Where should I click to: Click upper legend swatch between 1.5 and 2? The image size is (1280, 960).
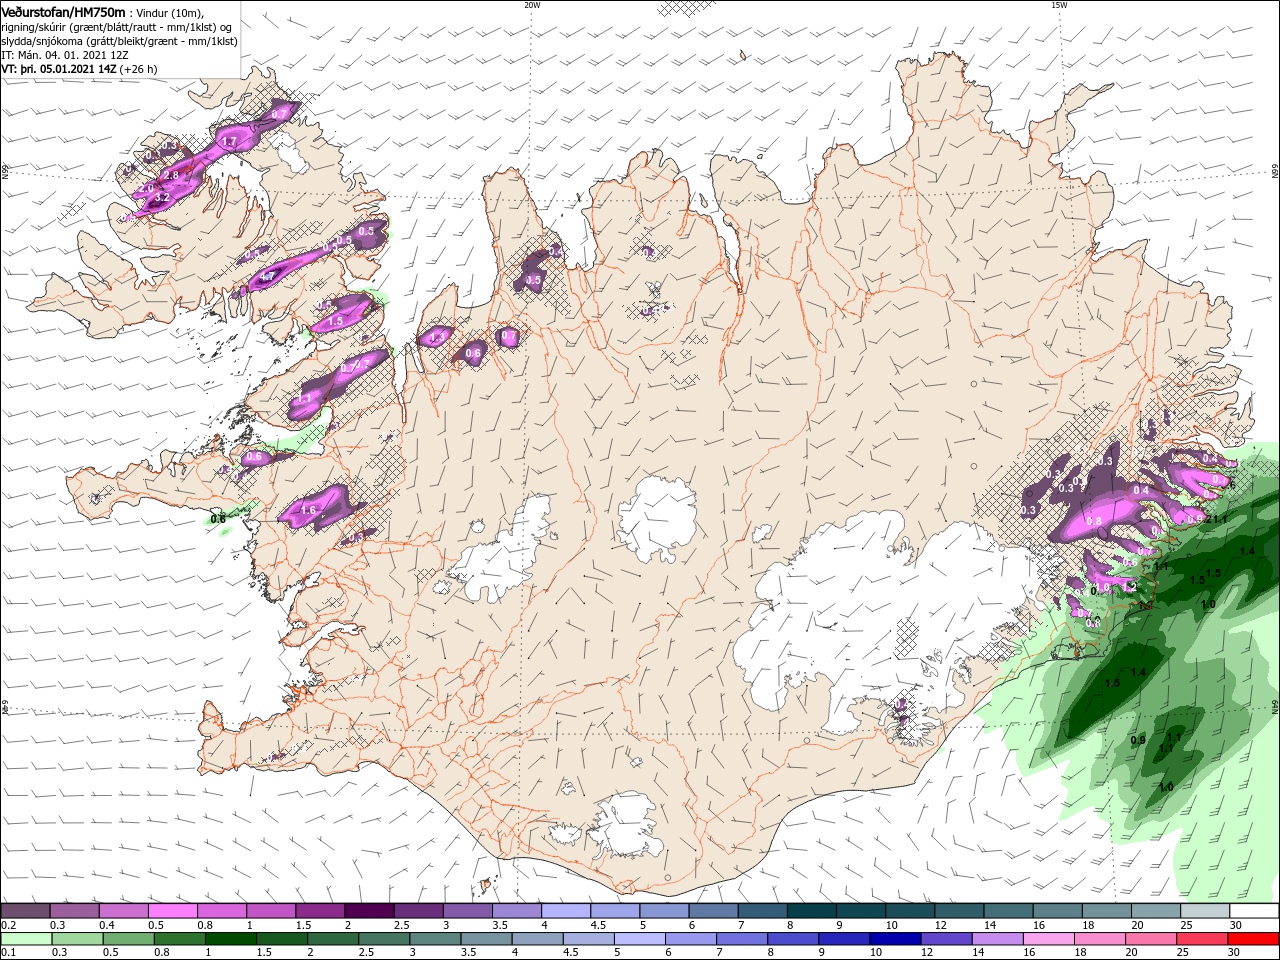(x=319, y=910)
